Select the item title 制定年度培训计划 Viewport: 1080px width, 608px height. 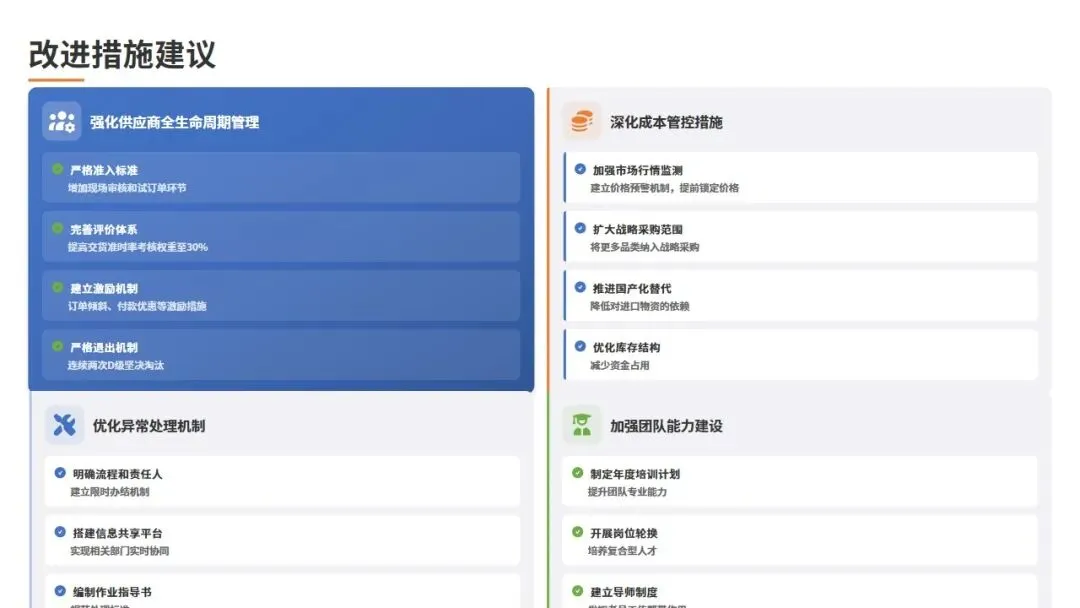tap(635, 474)
